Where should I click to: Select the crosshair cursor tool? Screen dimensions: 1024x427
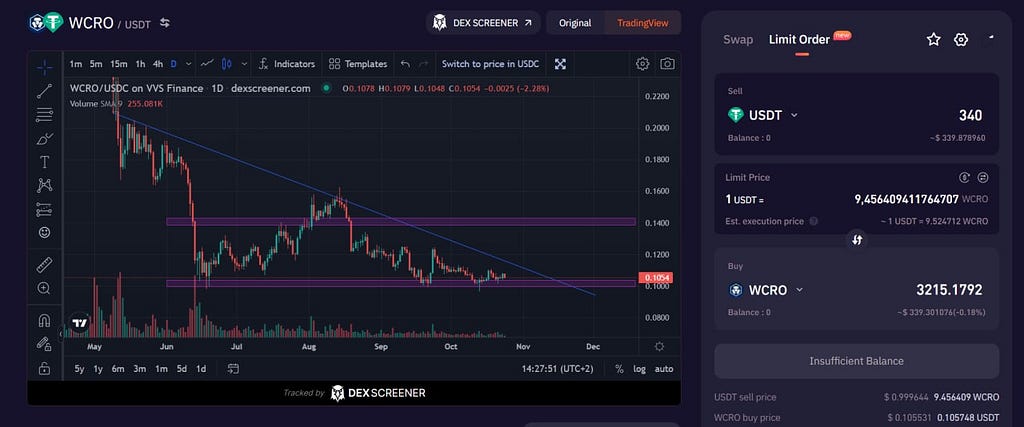point(44,67)
